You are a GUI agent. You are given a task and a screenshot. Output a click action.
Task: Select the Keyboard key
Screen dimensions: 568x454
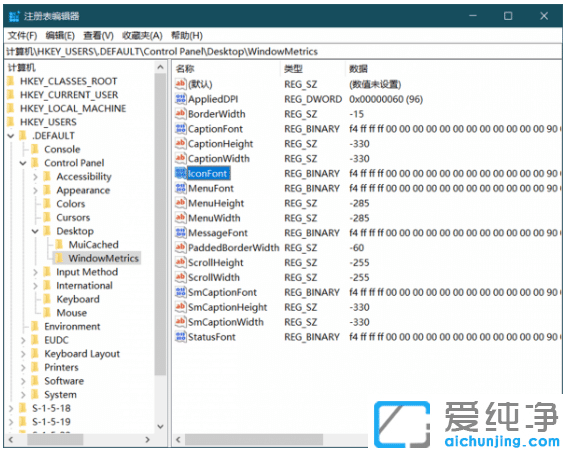[78, 299]
